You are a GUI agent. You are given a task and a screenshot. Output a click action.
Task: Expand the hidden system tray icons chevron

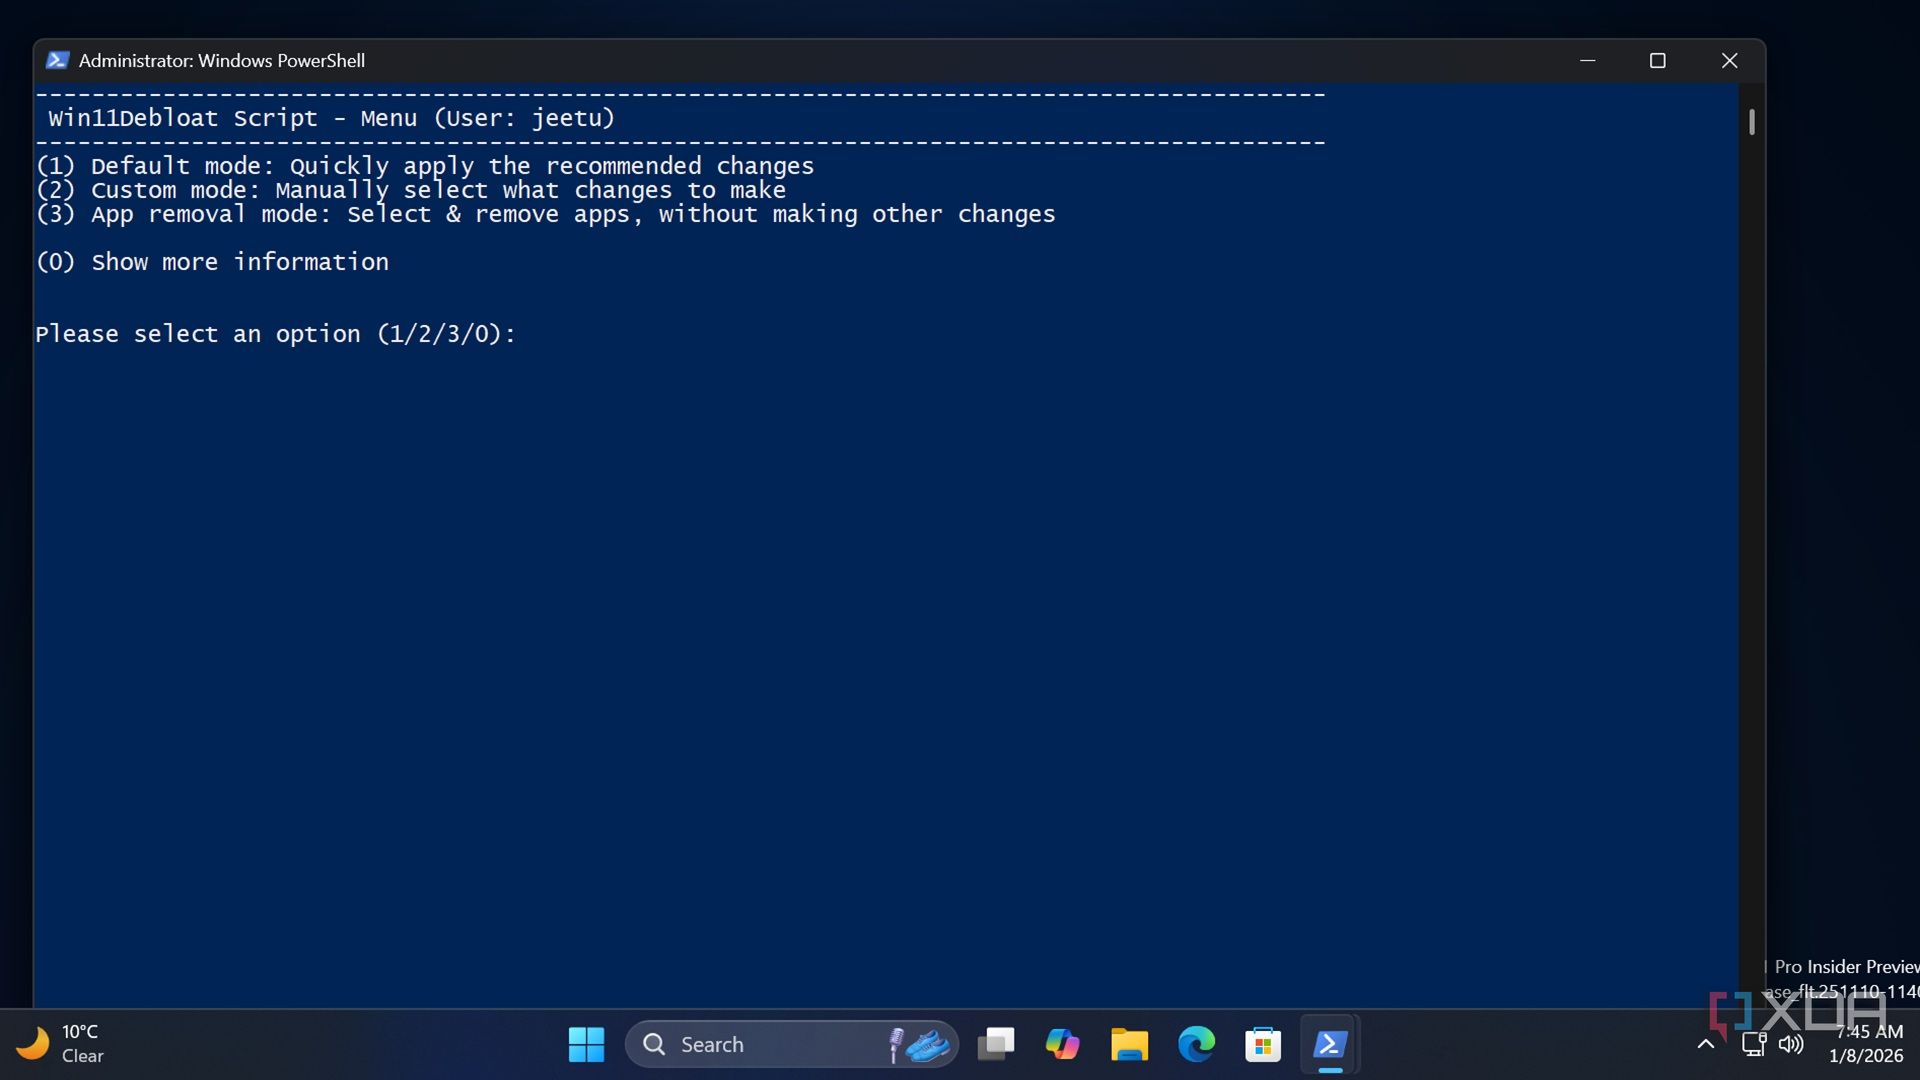[1706, 1045]
